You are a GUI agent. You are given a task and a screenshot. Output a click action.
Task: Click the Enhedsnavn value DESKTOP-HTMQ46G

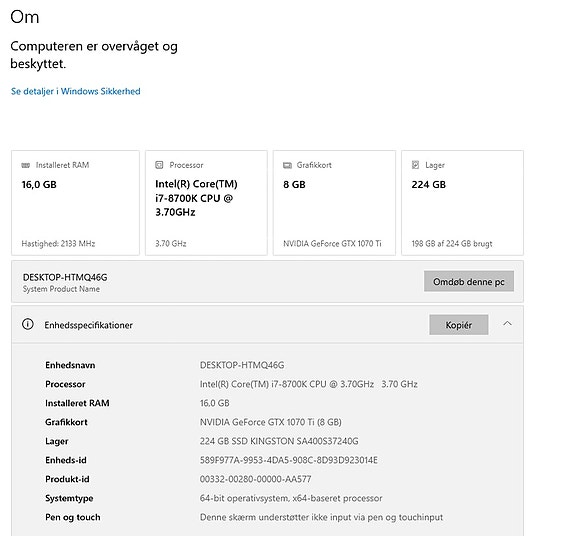[242, 365]
